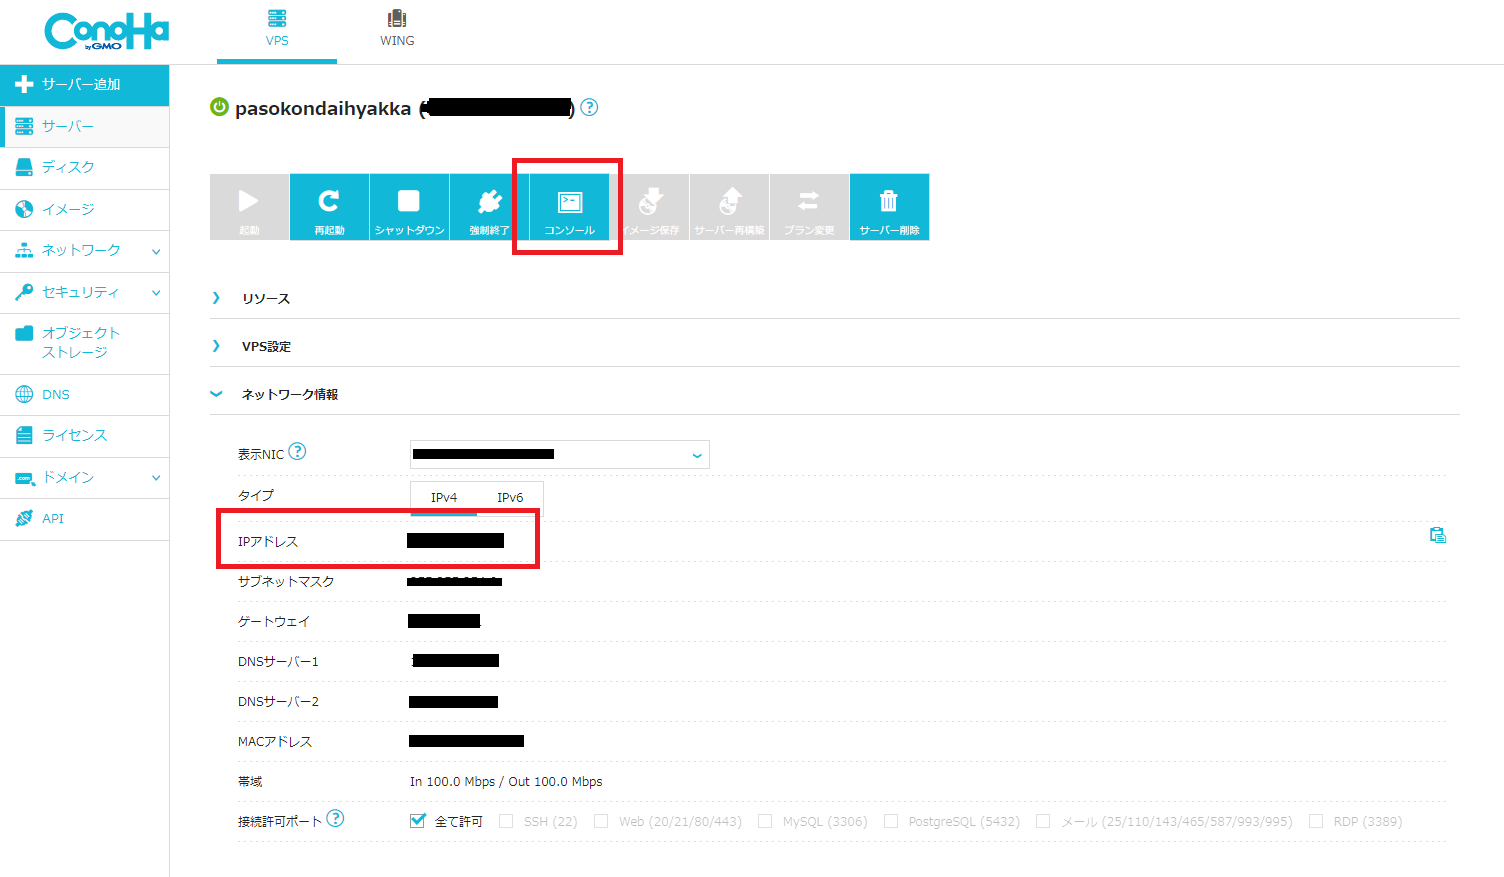
Task: Copy network info with the clipboard icon
Action: 1437,535
